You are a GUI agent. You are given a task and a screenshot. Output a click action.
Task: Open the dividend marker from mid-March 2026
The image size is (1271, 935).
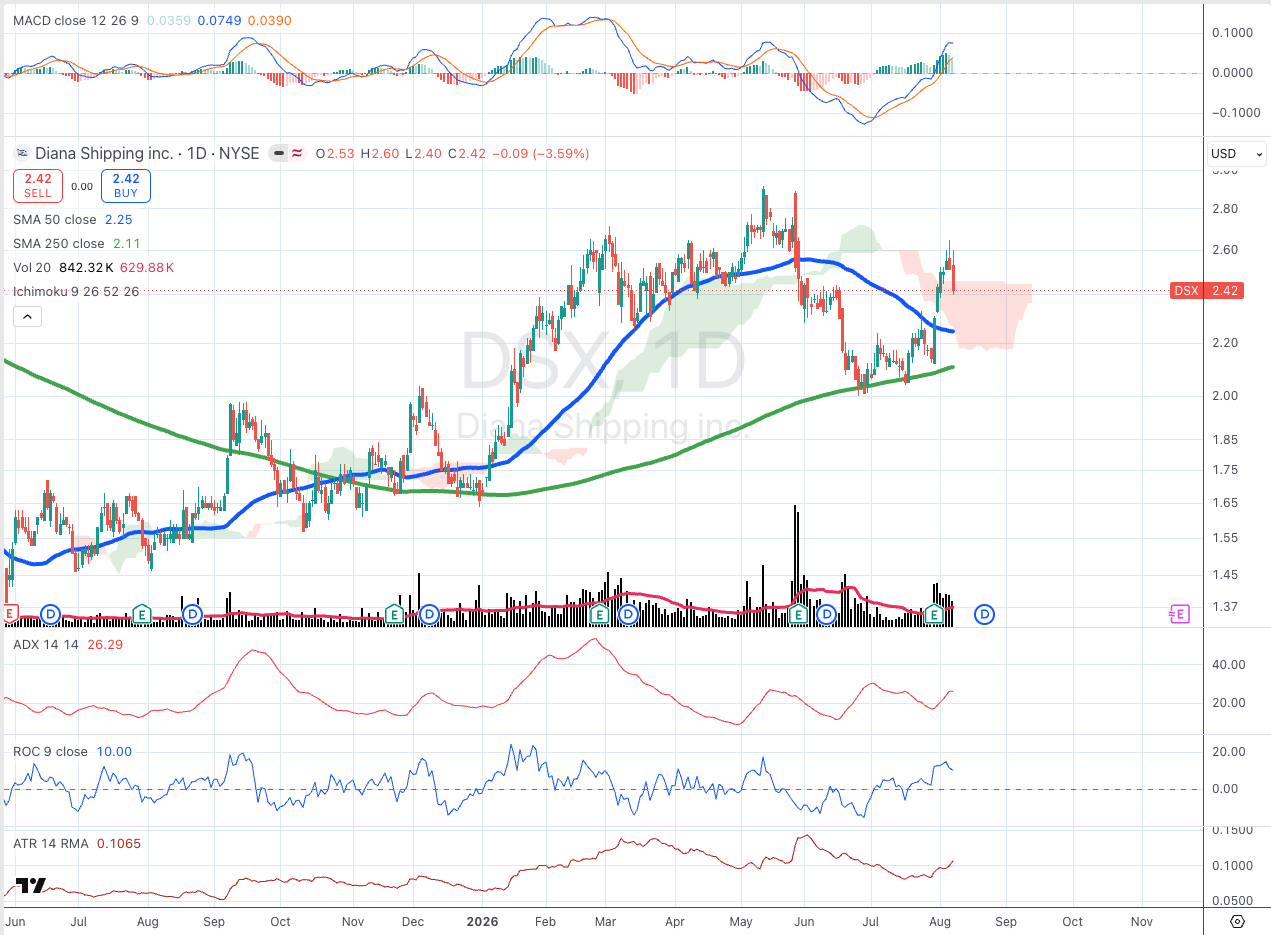[629, 613]
